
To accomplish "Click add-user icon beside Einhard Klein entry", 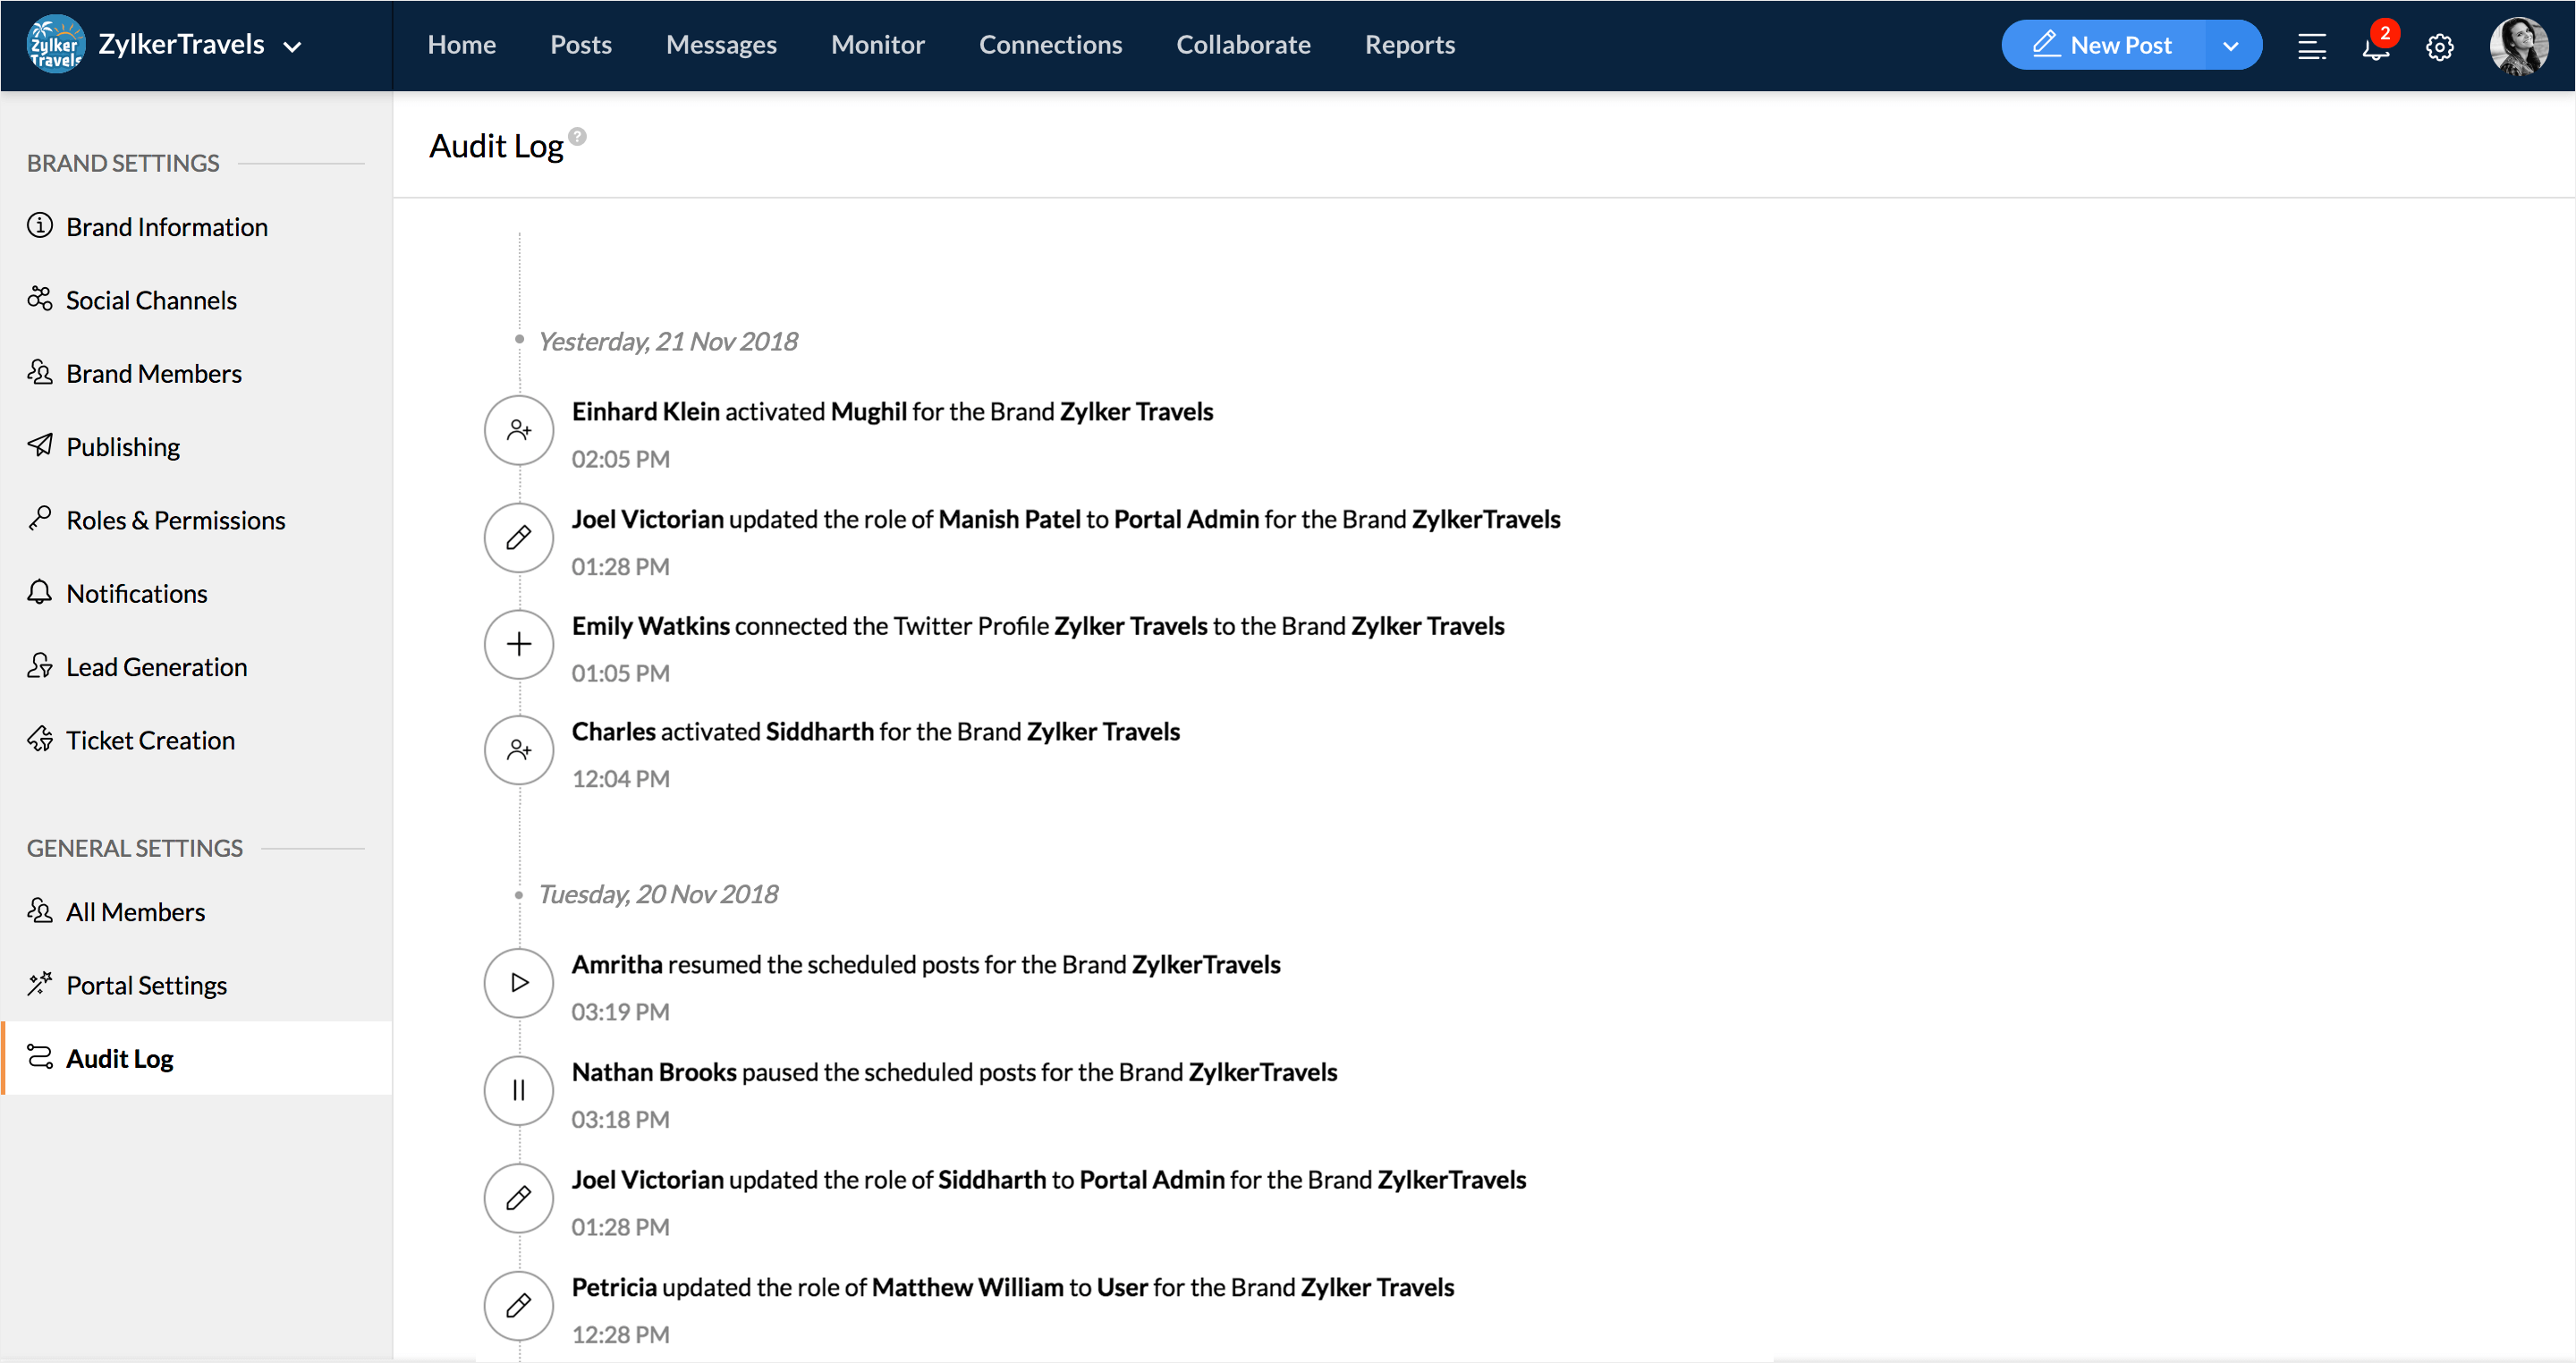I will pos(518,430).
